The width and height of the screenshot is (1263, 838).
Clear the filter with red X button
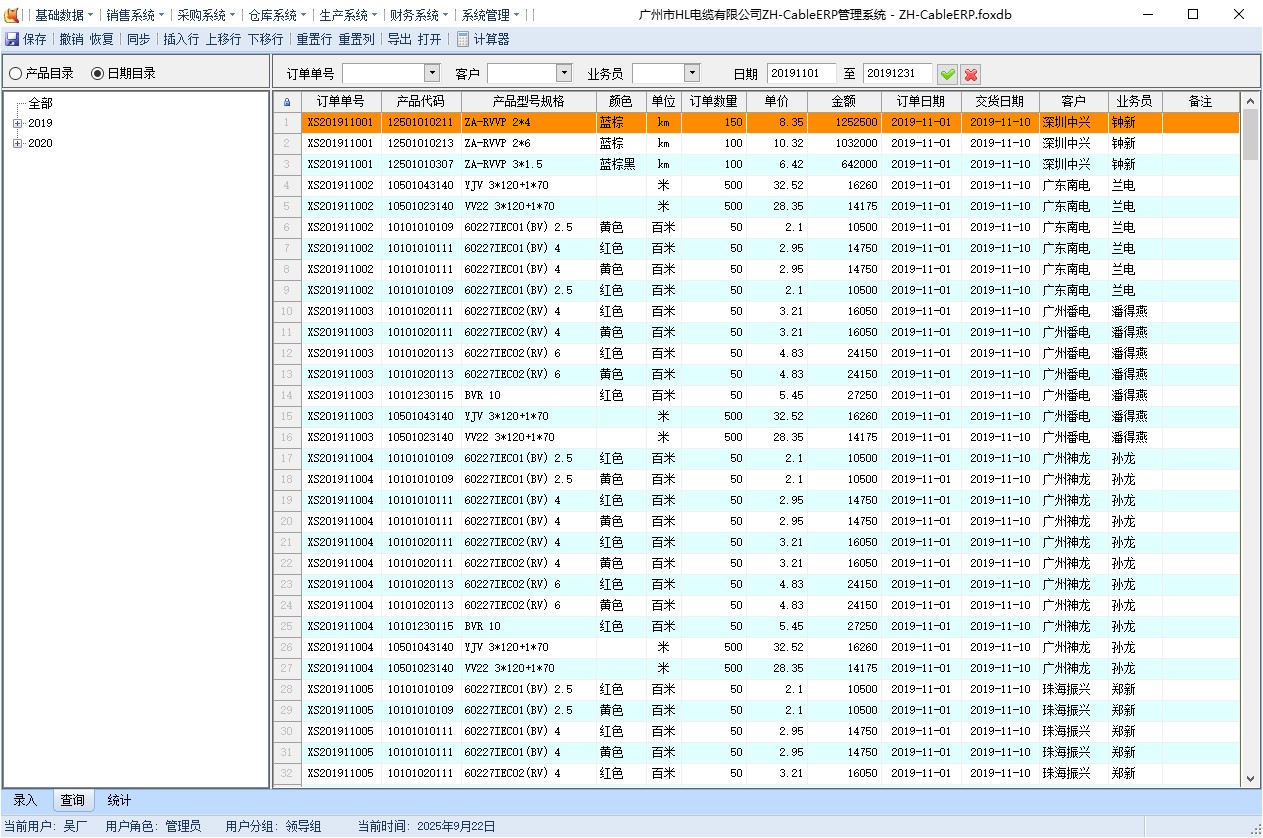[x=970, y=74]
